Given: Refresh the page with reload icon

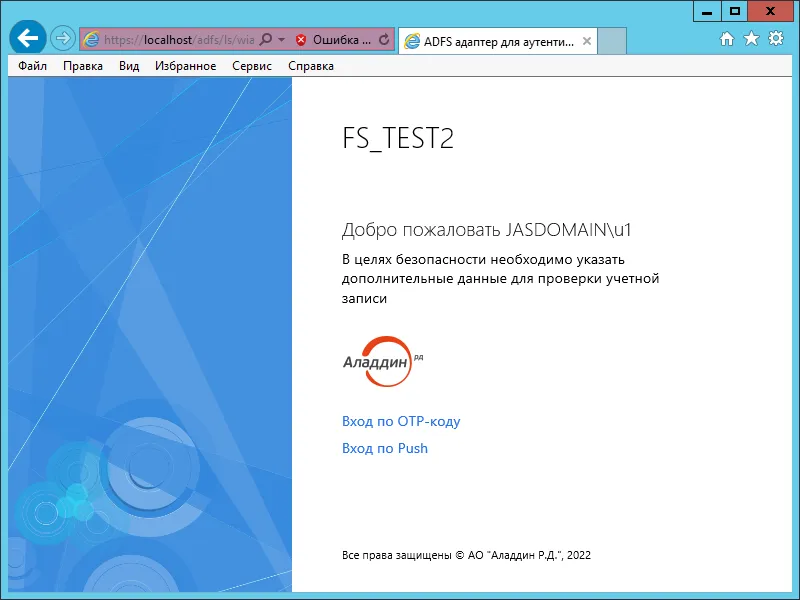Looking at the screenshot, I should tap(384, 39).
